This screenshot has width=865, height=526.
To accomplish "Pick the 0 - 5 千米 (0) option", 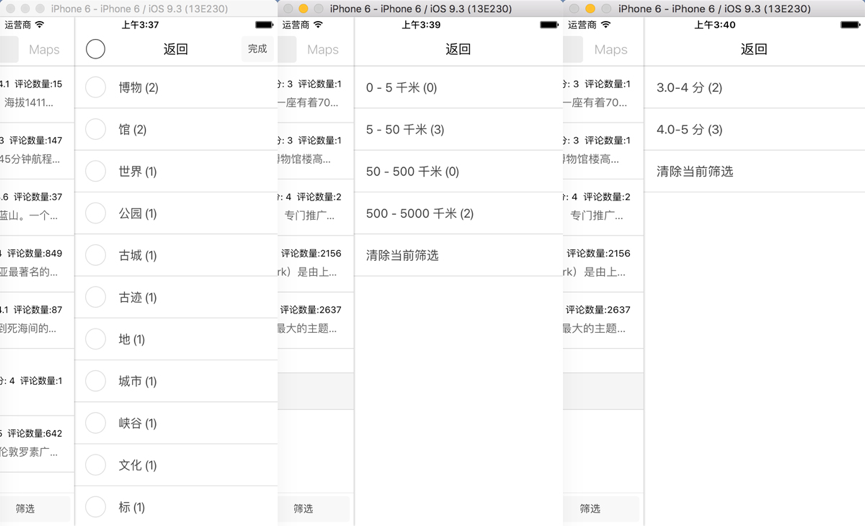I will [401, 87].
